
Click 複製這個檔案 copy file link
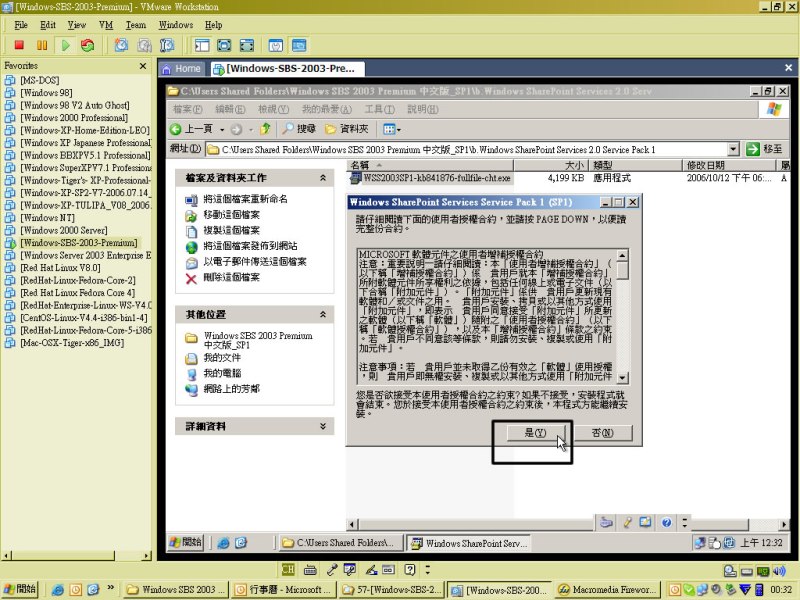pyautogui.click(x=232, y=230)
